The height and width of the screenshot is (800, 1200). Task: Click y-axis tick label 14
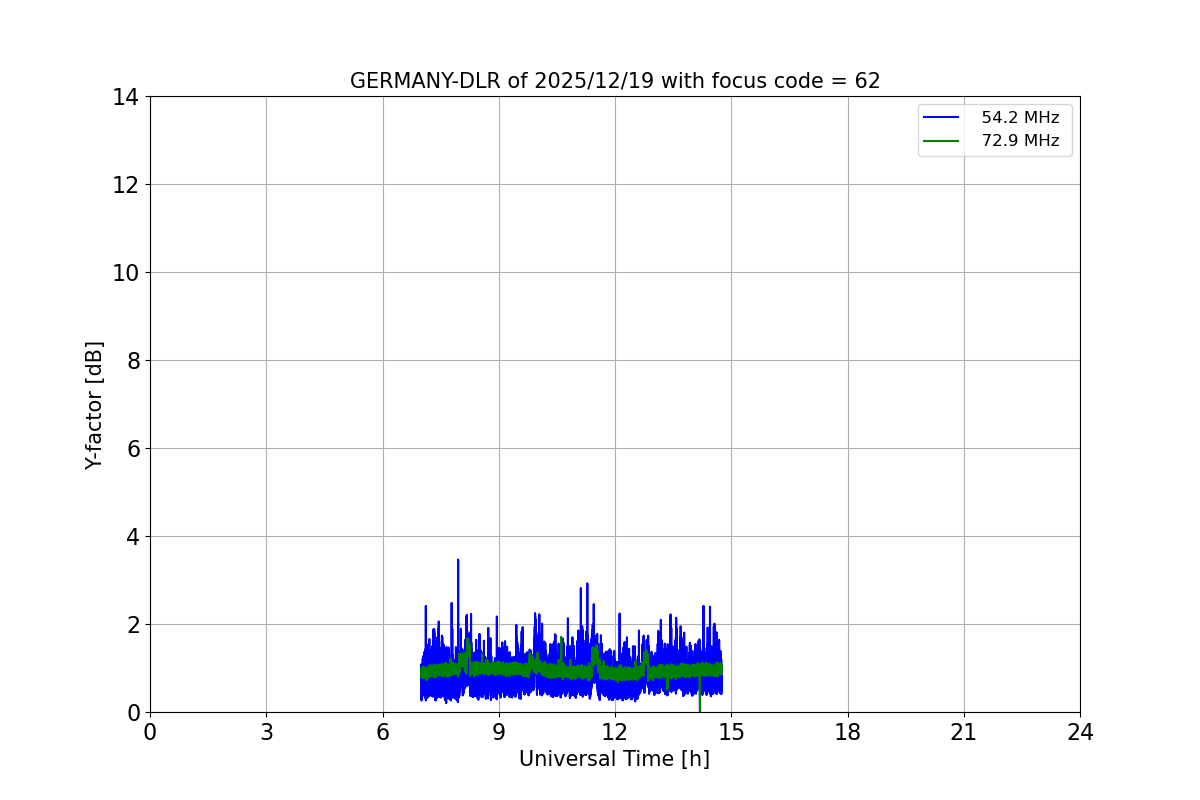click(x=126, y=97)
